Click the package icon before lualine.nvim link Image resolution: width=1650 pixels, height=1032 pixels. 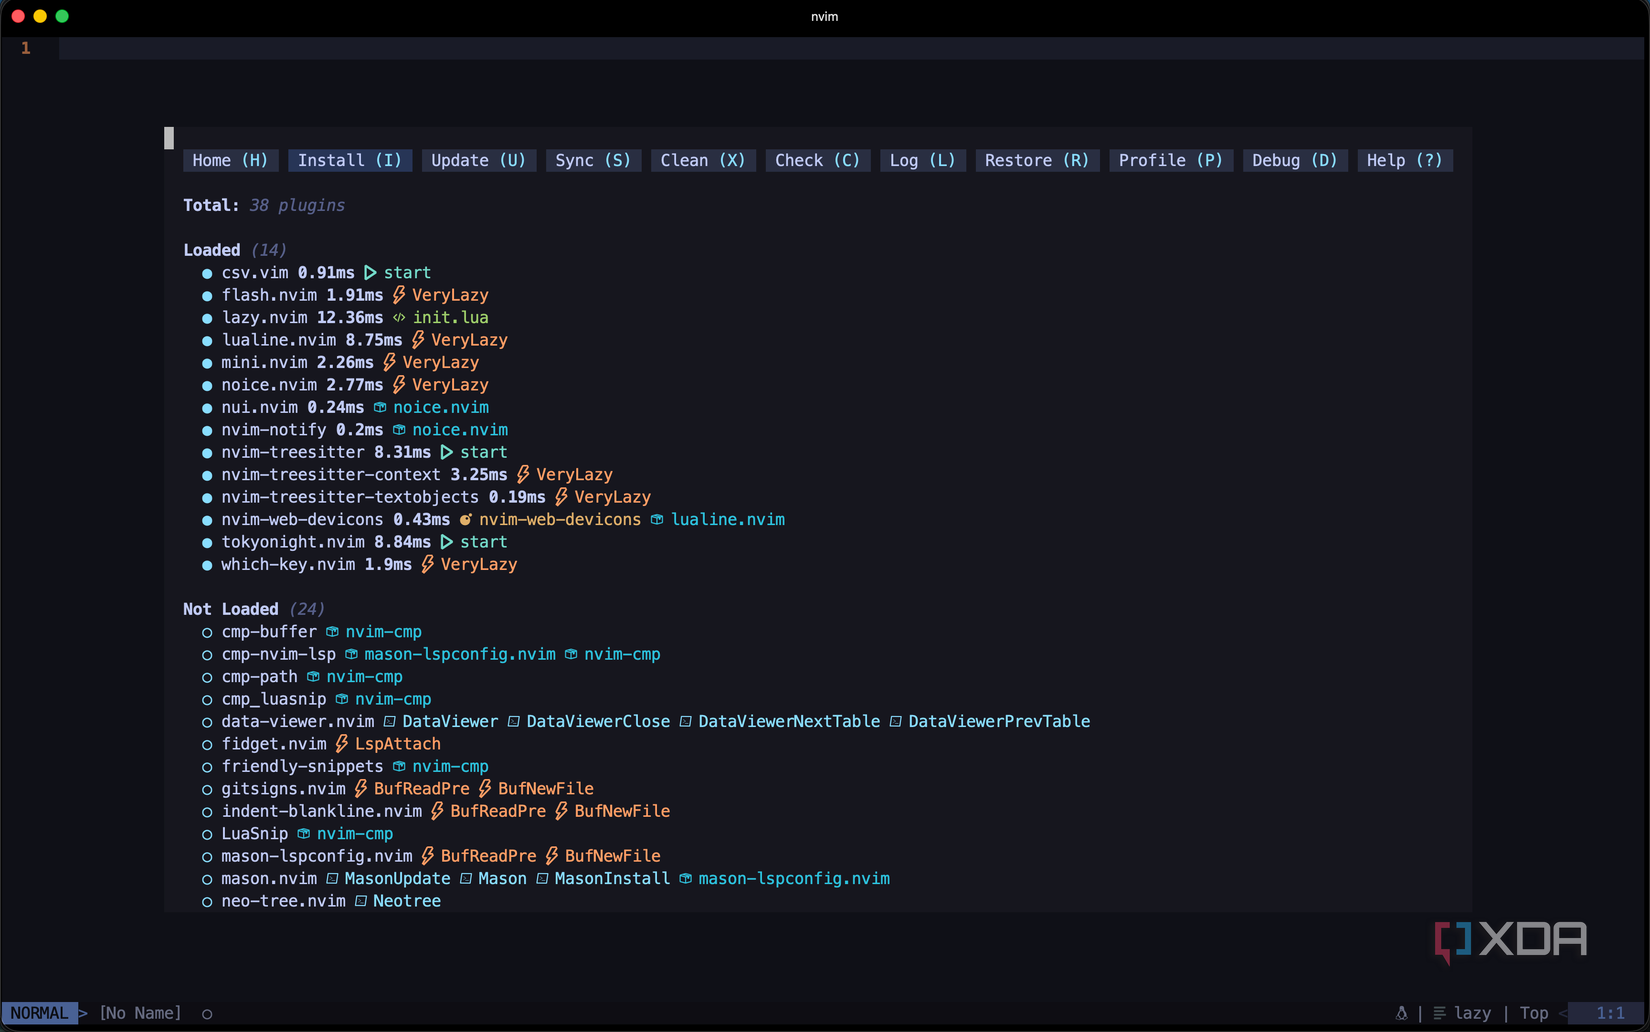click(657, 520)
